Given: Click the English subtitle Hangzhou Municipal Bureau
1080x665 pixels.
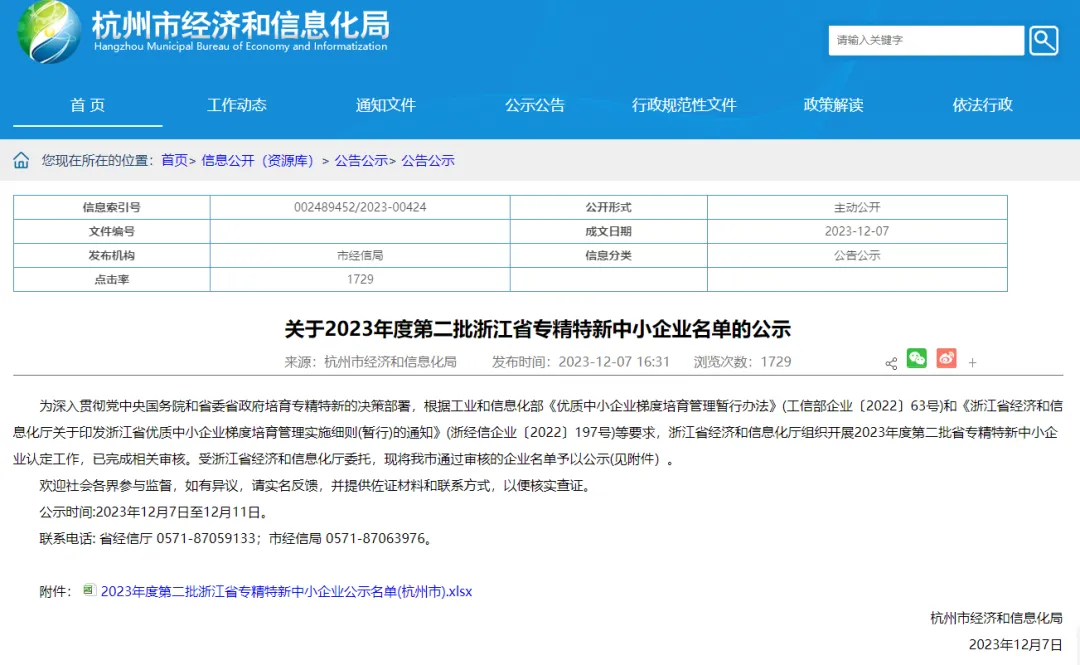Looking at the screenshot, I should [240, 46].
